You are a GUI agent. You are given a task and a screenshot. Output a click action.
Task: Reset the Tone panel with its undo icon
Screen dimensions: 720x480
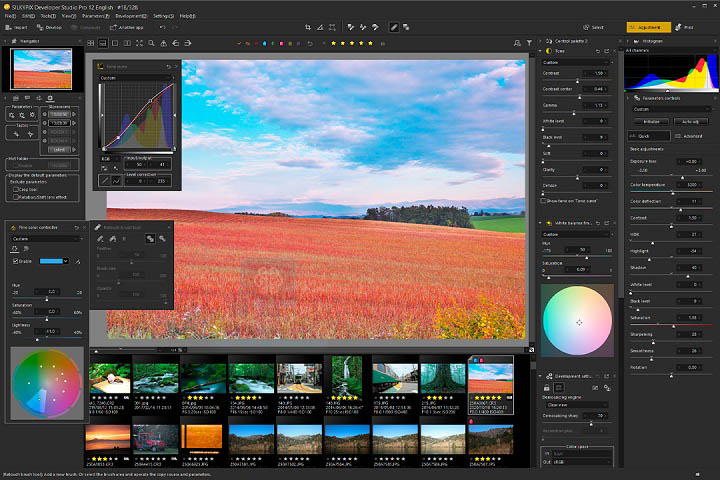(x=597, y=51)
